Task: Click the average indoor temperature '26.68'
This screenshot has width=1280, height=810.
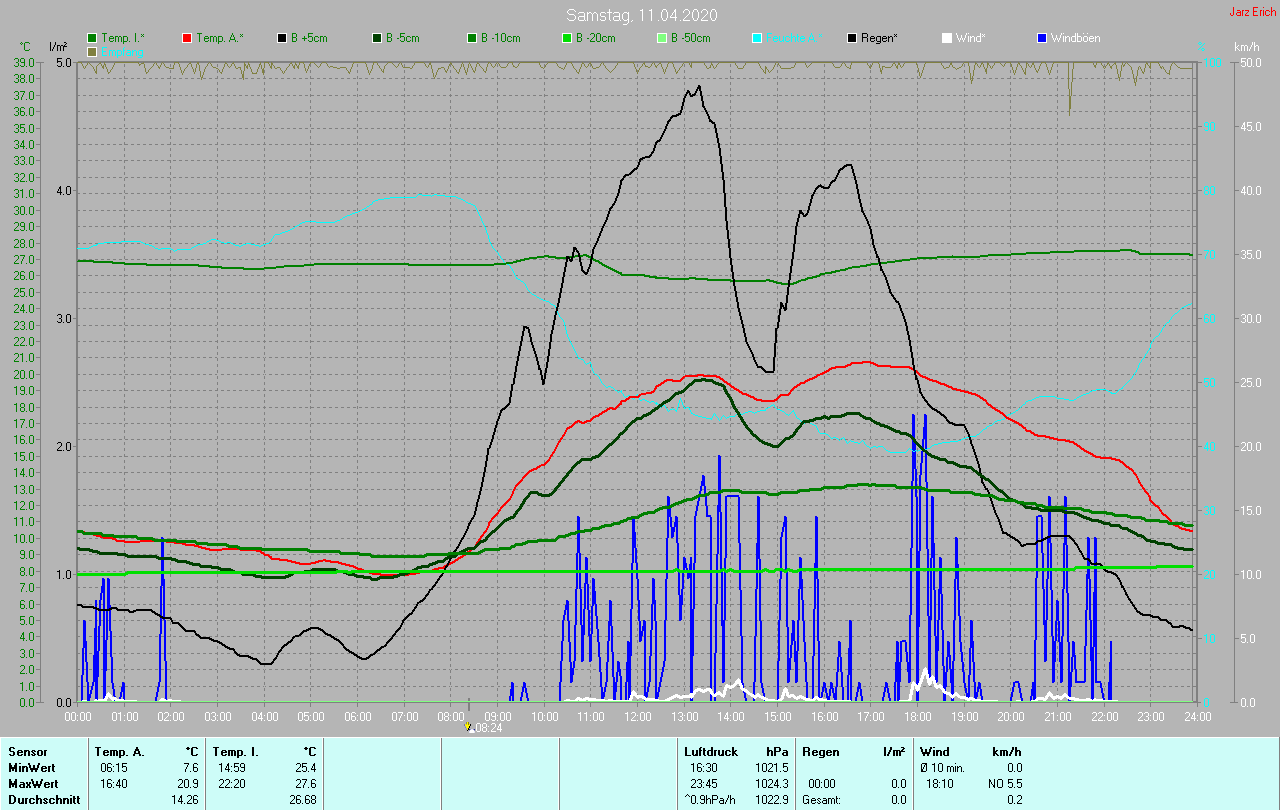Action: (x=303, y=800)
